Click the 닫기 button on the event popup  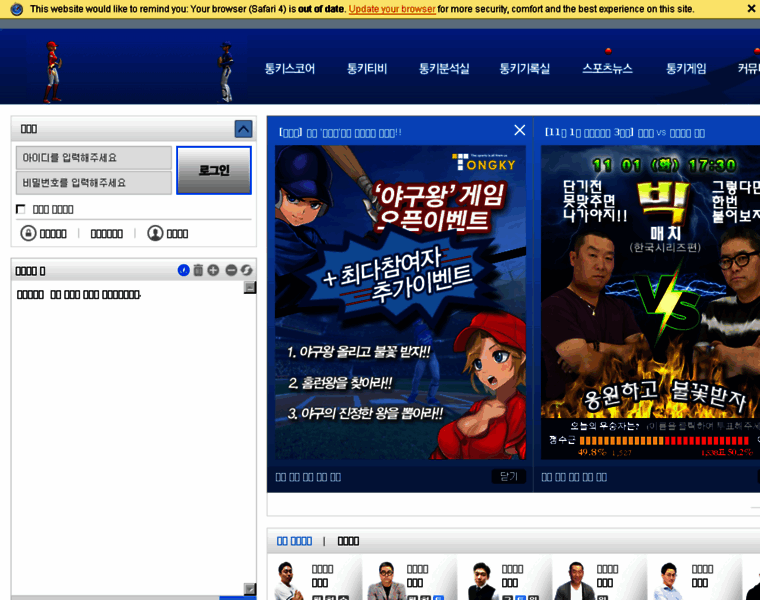click(509, 476)
